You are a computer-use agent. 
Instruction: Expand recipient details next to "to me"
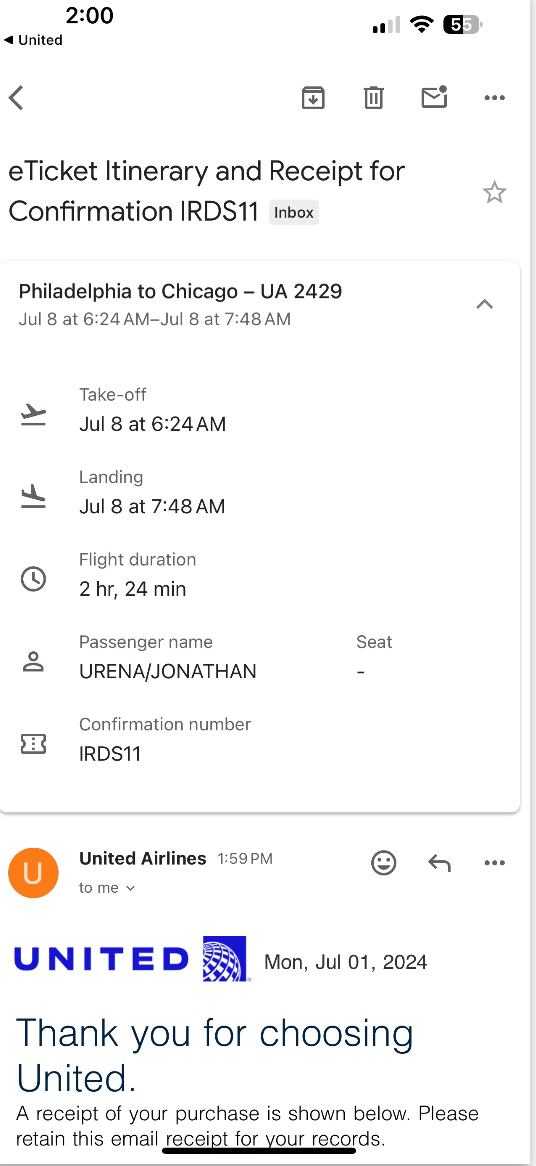[131, 888]
